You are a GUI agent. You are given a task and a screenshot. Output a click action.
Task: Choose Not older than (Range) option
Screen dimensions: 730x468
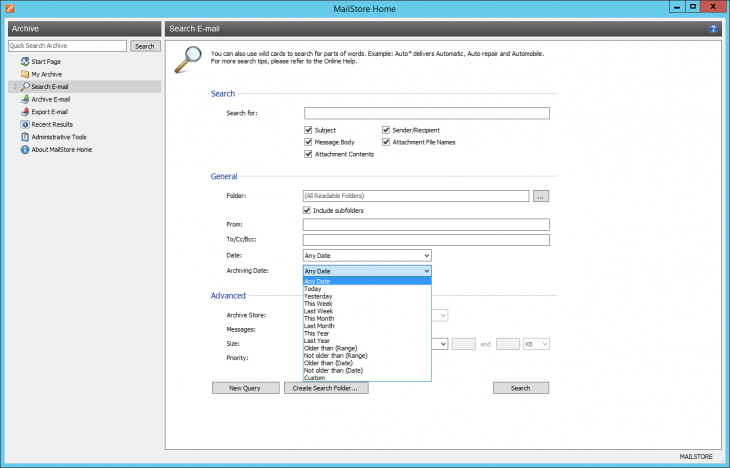(x=367, y=356)
